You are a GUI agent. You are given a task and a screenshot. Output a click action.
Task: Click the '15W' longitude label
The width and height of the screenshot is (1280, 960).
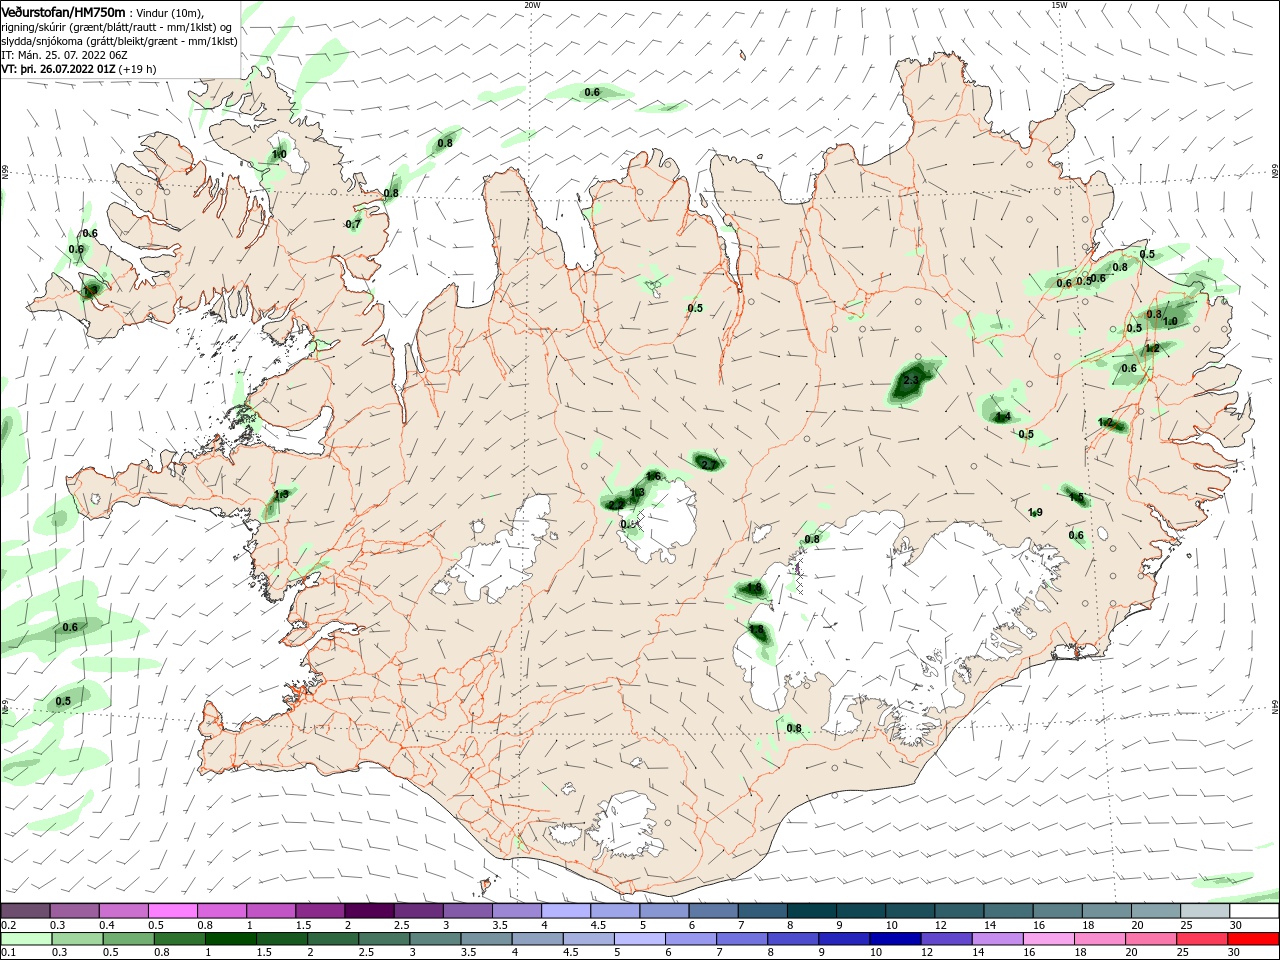pos(1059,5)
